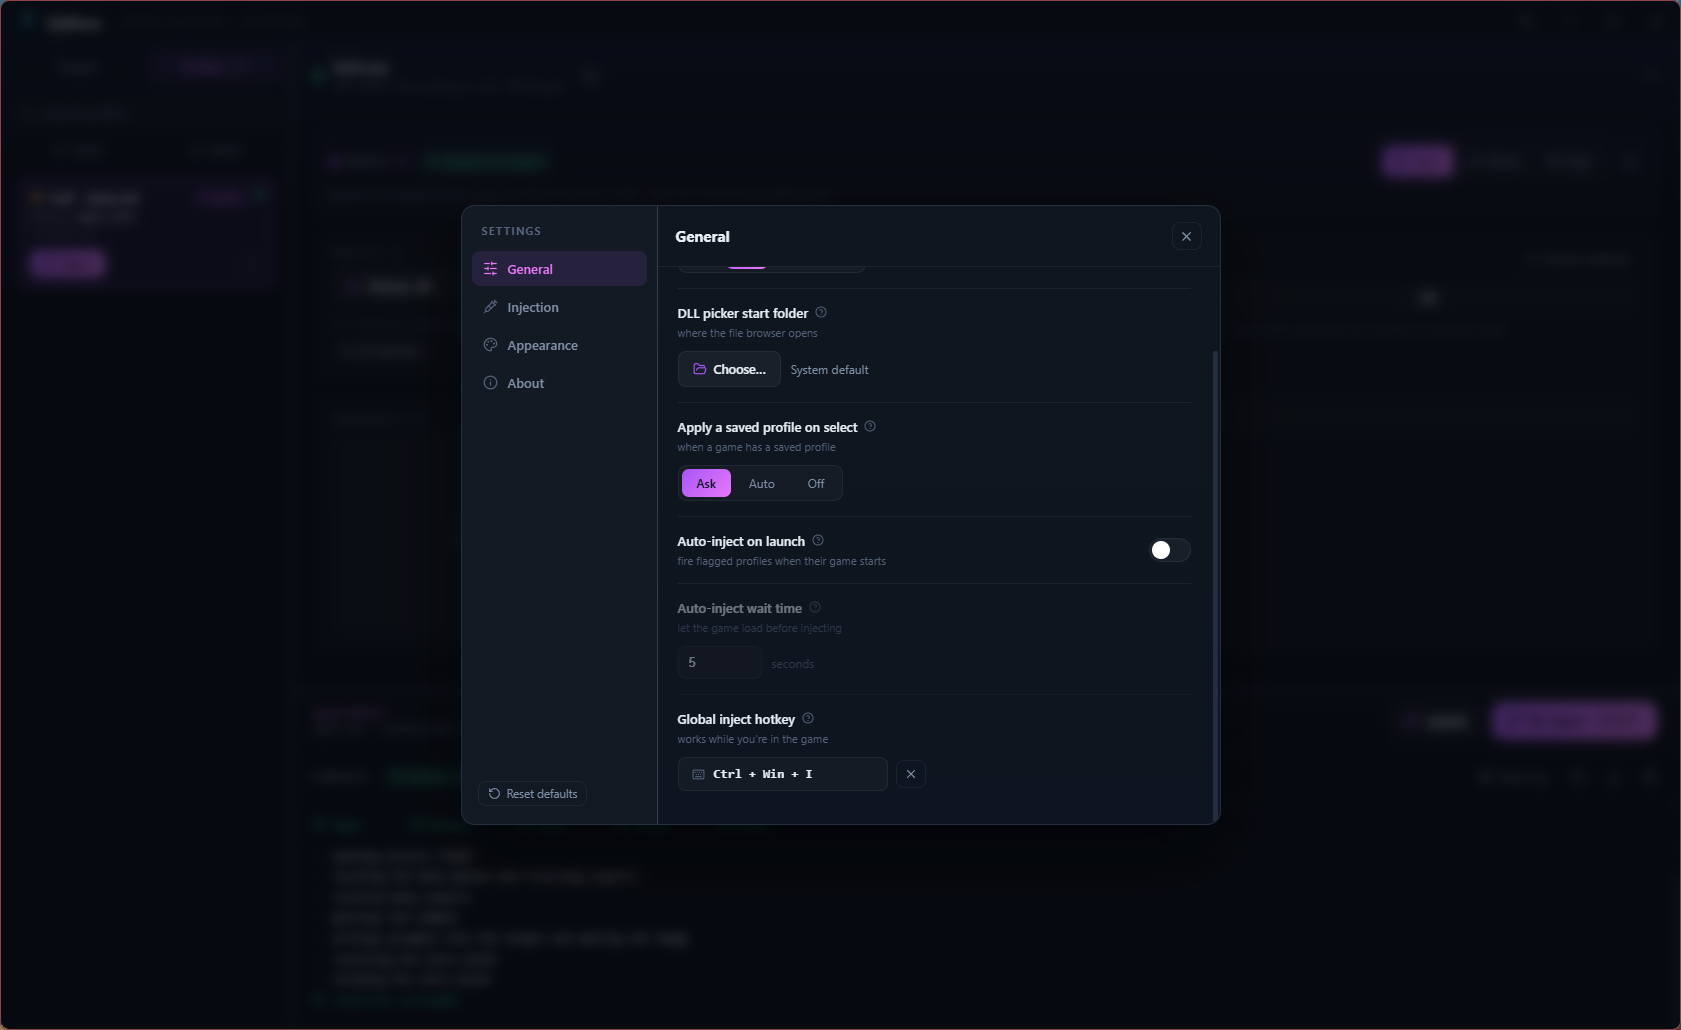Click the Ctrl + Win + I hotkey field

[783, 774]
